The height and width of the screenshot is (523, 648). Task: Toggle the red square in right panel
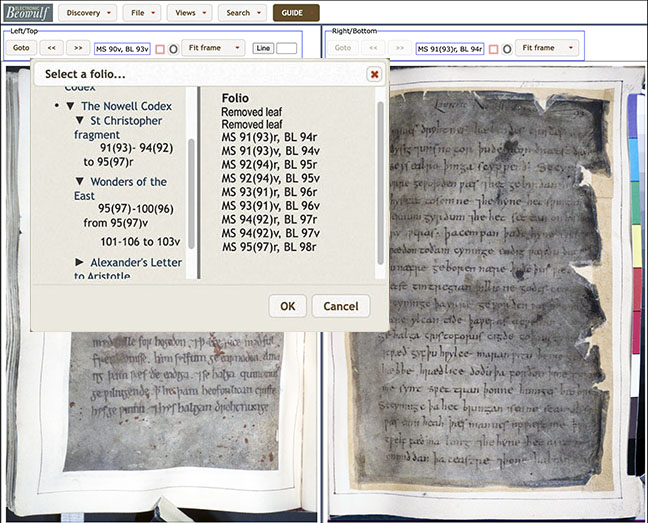tap(493, 49)
